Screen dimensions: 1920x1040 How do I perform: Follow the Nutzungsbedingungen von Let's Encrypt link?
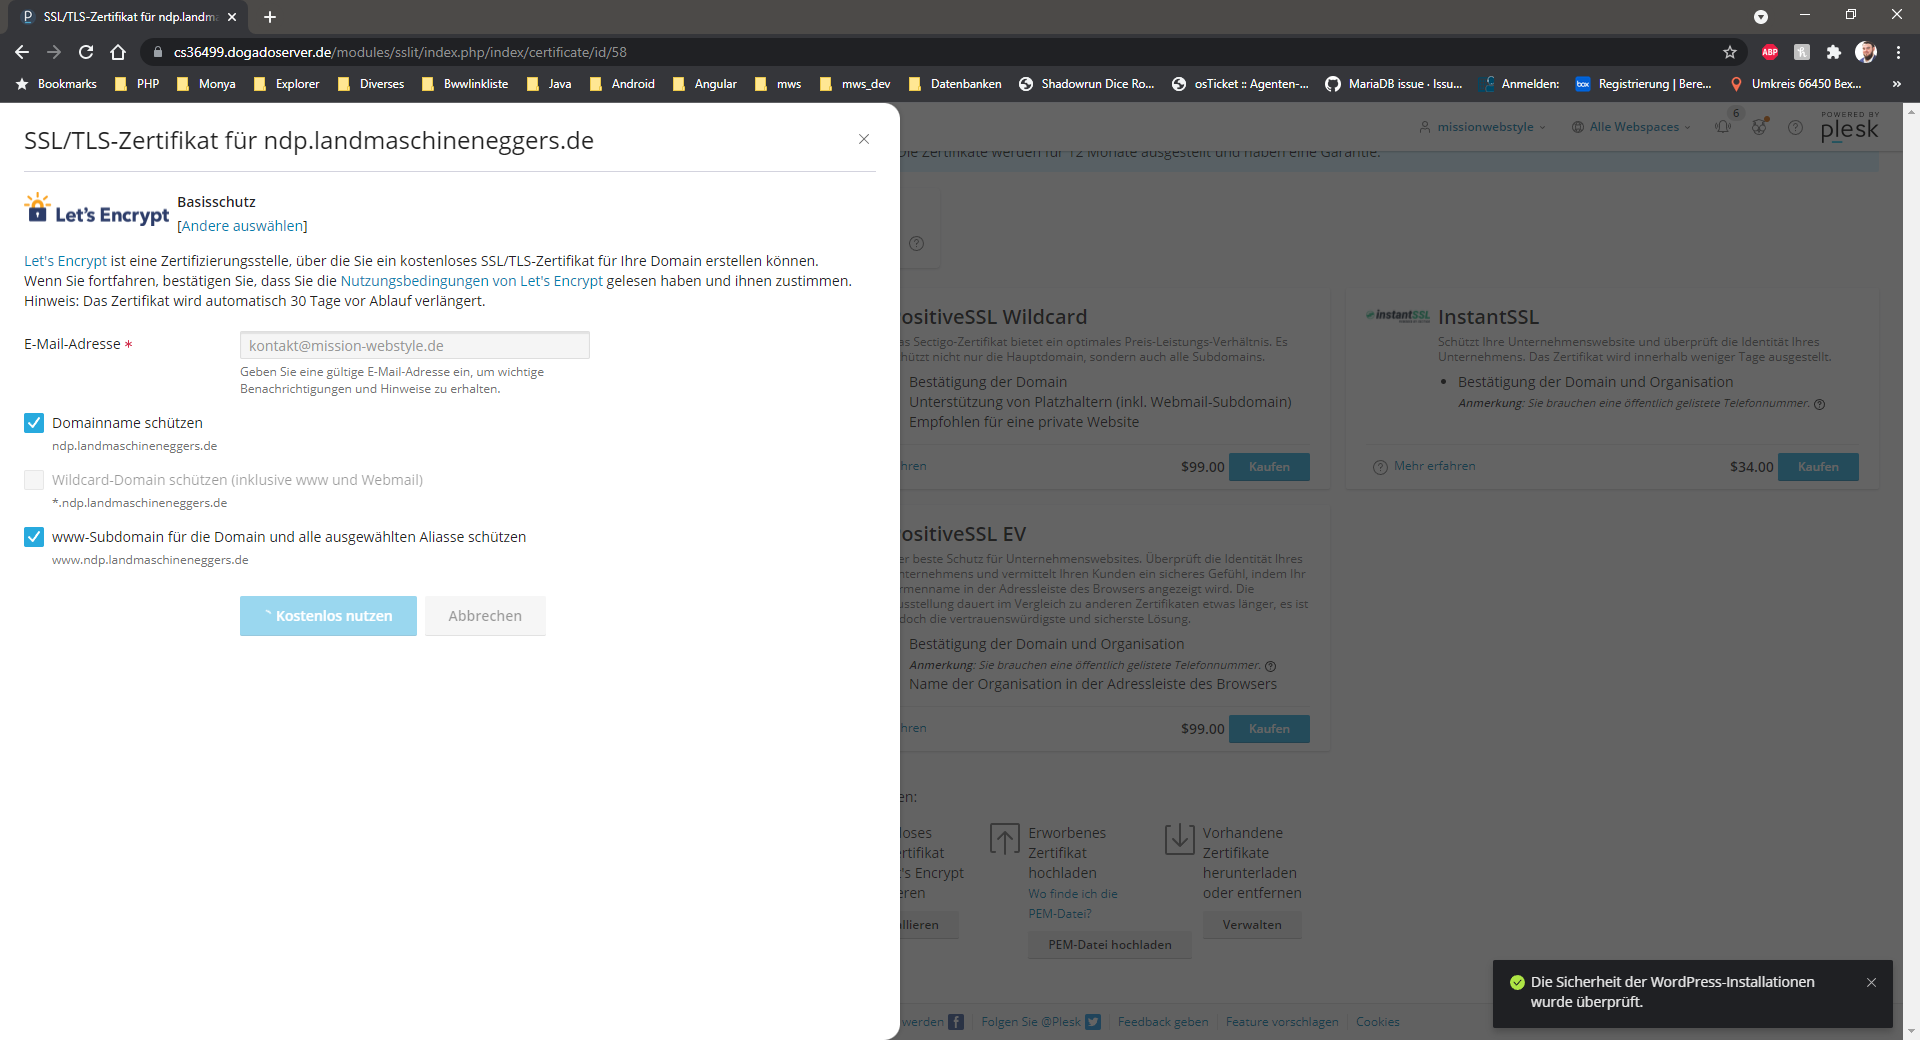pos(471,281)
